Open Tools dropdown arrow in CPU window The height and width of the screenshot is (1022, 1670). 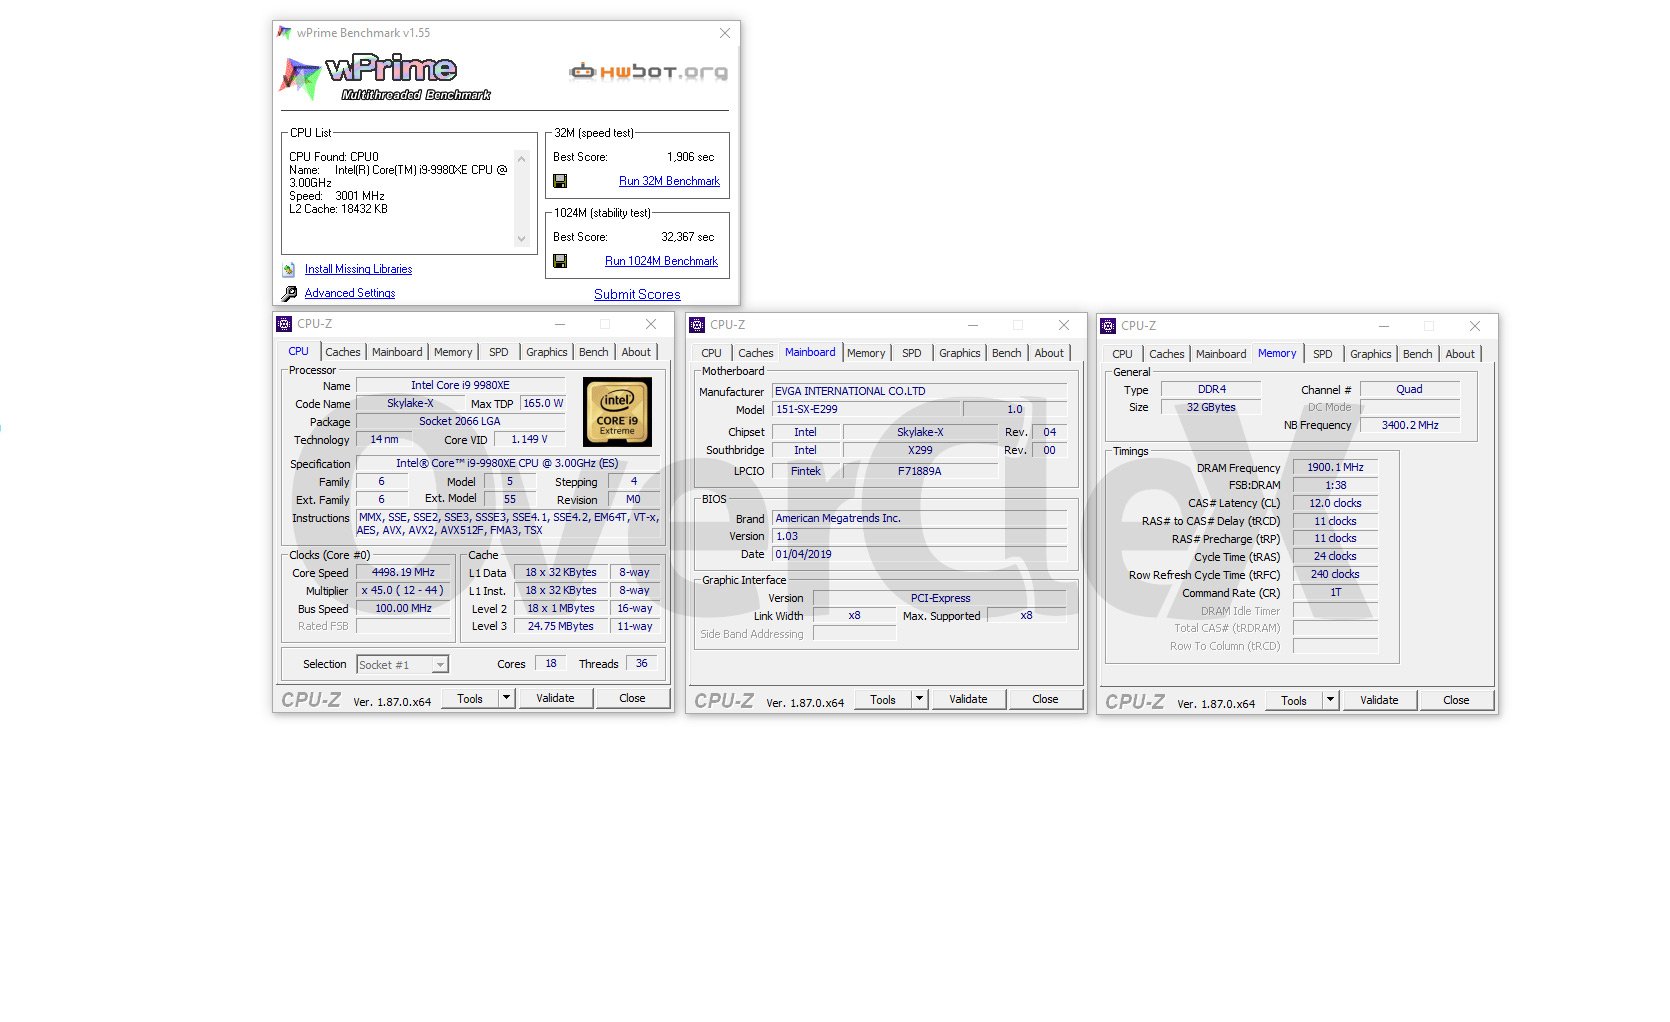(x=507, y=698)
